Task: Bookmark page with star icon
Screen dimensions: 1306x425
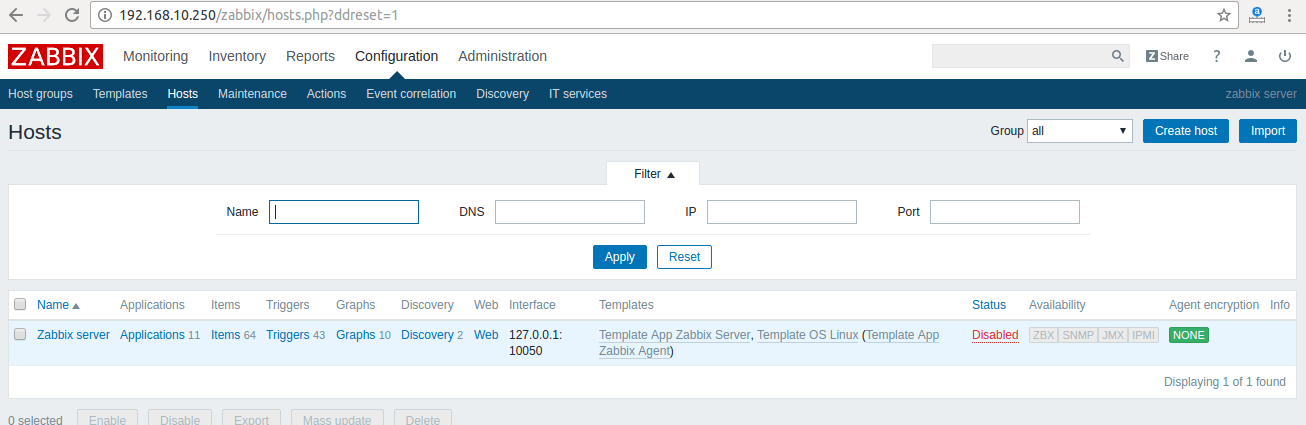Action: click(x=1224, y=15)
